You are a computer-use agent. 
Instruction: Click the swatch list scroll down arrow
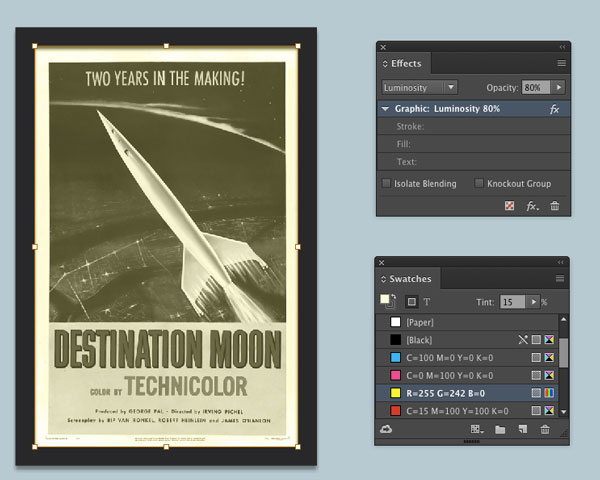(563, 412)
